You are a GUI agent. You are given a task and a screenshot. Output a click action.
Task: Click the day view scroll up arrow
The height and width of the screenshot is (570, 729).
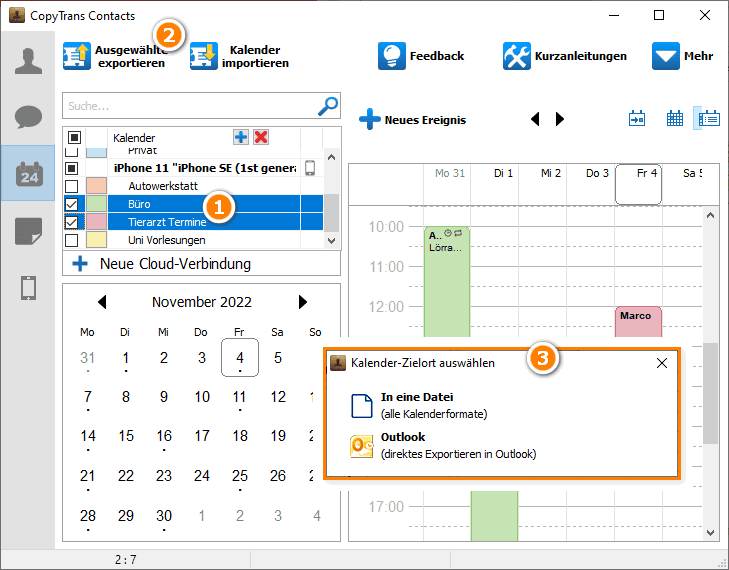pos(710,215)
